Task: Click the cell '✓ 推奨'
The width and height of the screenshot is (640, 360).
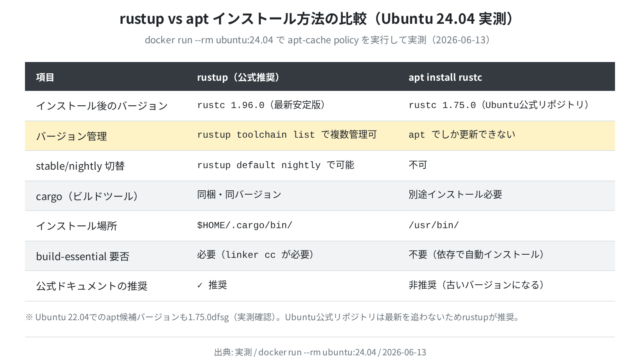Action: pyautogui.click(x=212, y=285)
